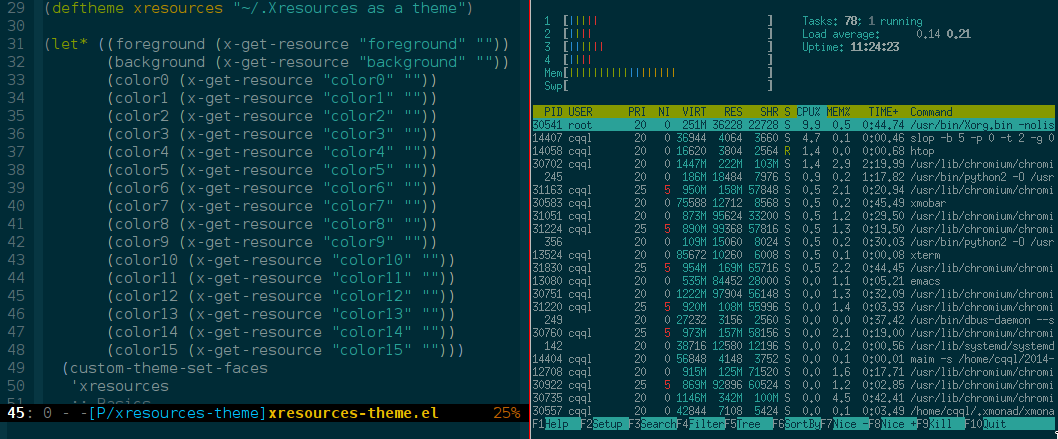Click custom-theme-set-faces on line 49
This screenshot has height=439, width=1058.
(169, 368)
